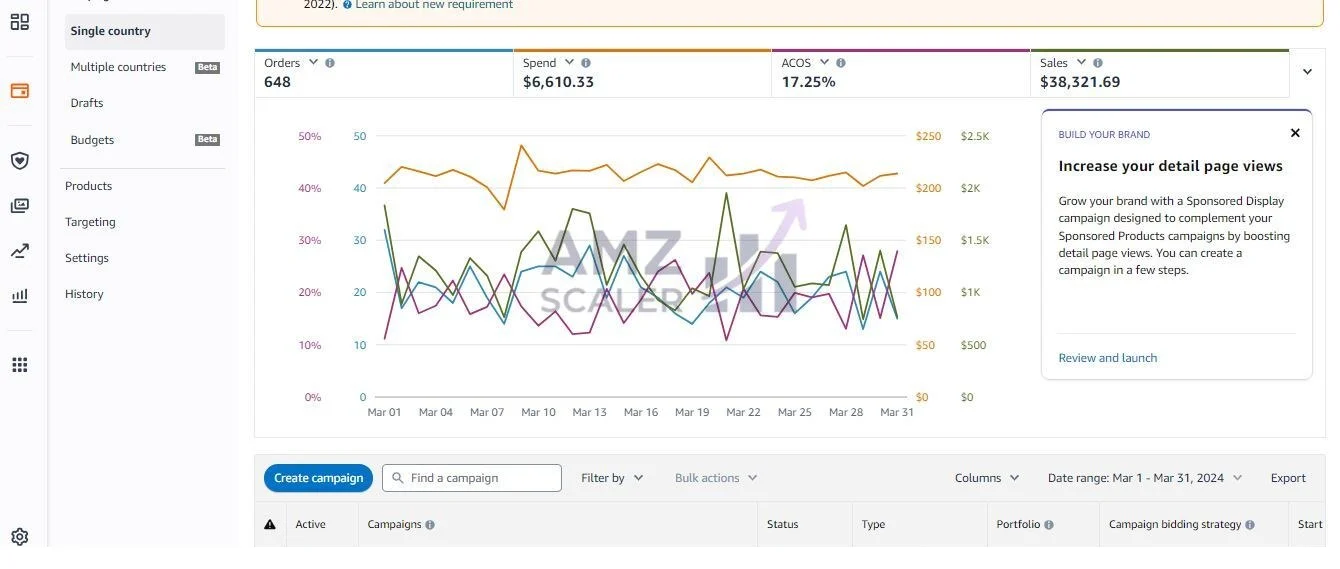Viewport: 1340px width, 569px height.
Task: Click the Mar 16 x-axis label
Action: pyautogui.click(x=640, y=412)
